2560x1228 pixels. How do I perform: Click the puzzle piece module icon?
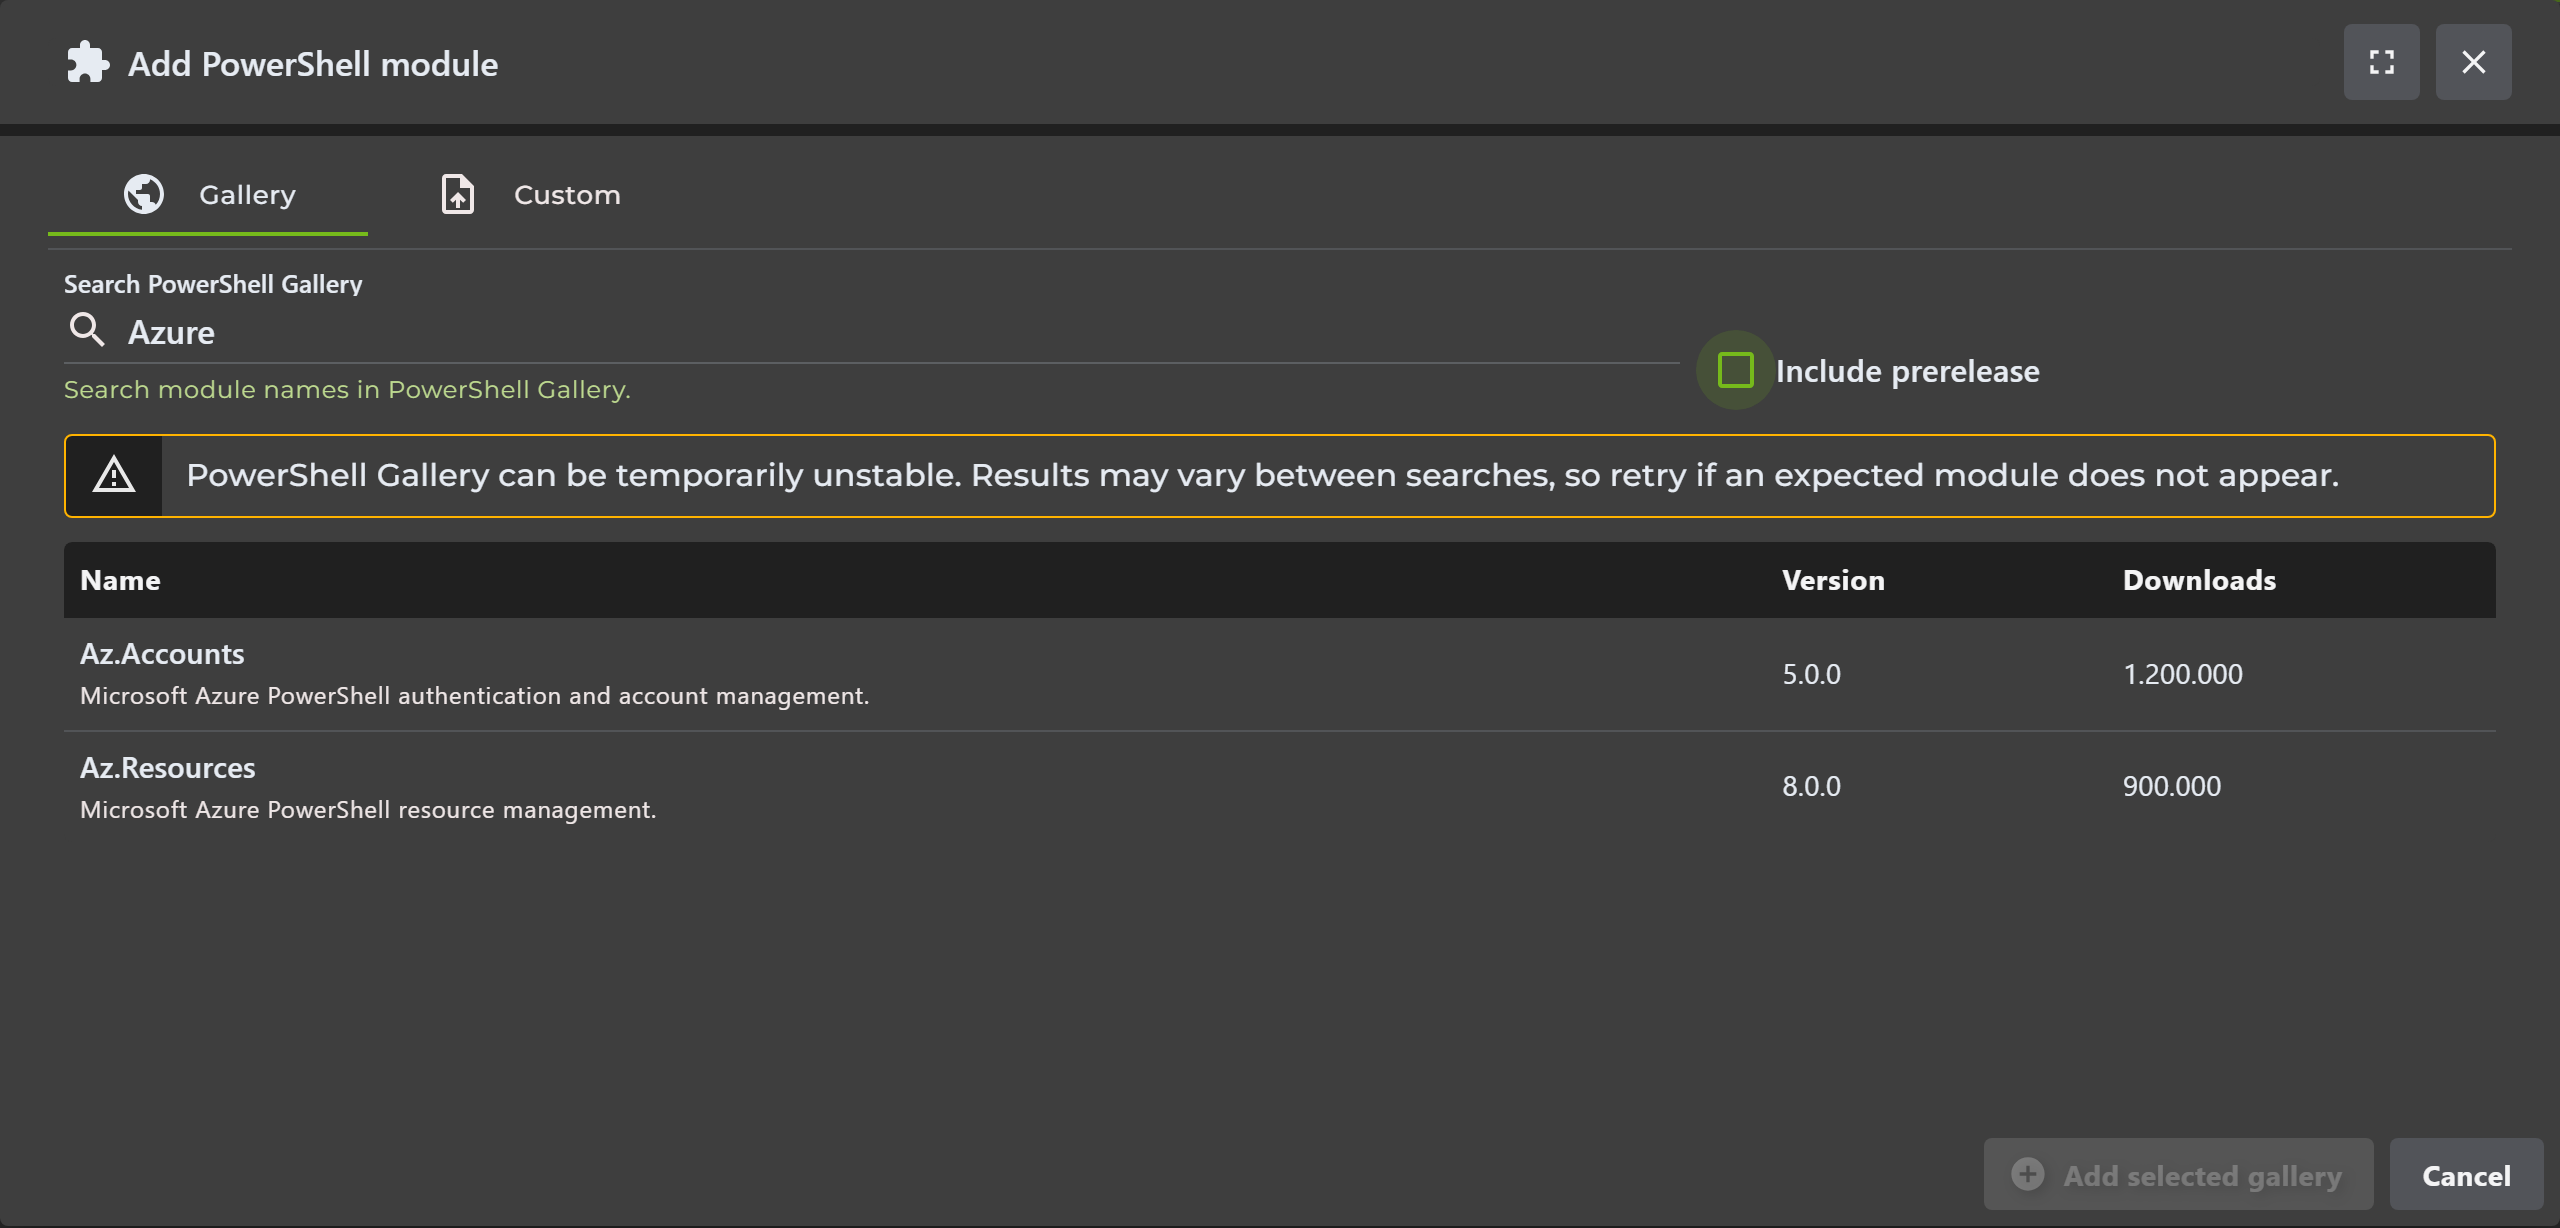point(87,63)
